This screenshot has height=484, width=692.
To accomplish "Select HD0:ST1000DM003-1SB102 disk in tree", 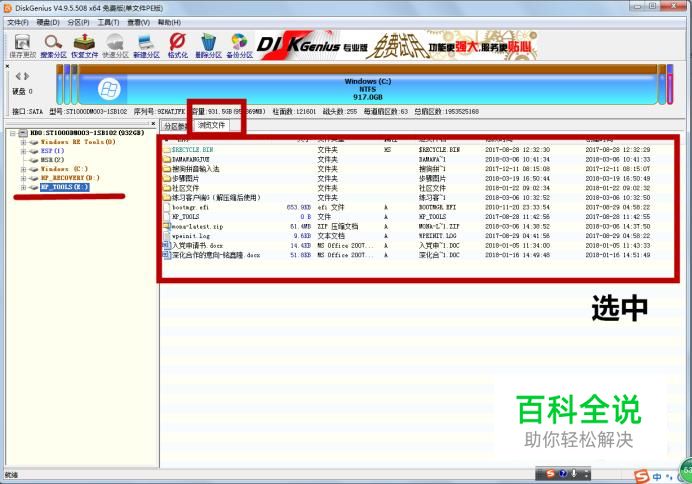I will click(87, 133).
